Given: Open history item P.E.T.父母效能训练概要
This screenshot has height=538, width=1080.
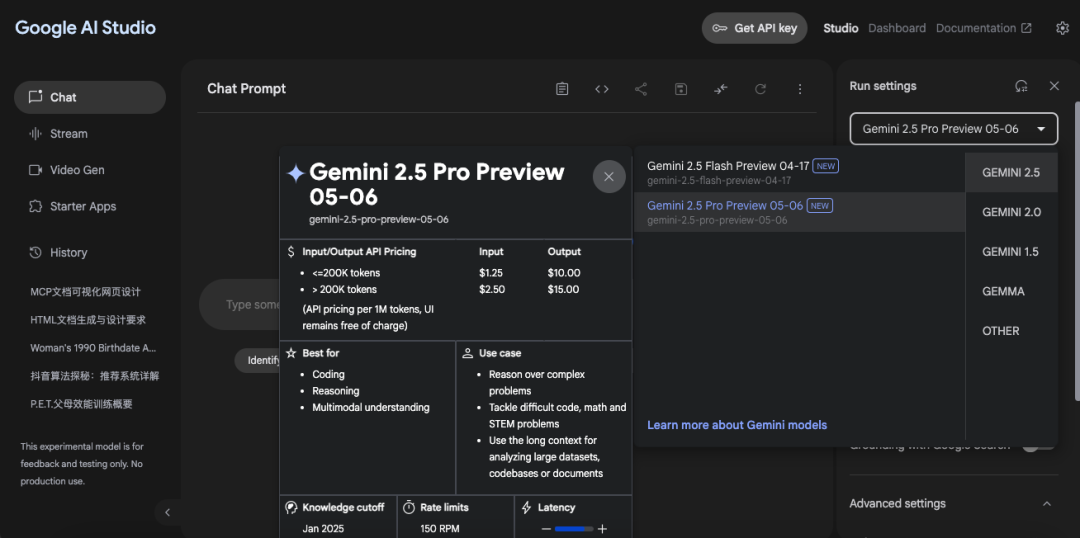Looking at the screenshot, I should pos(81,404).
